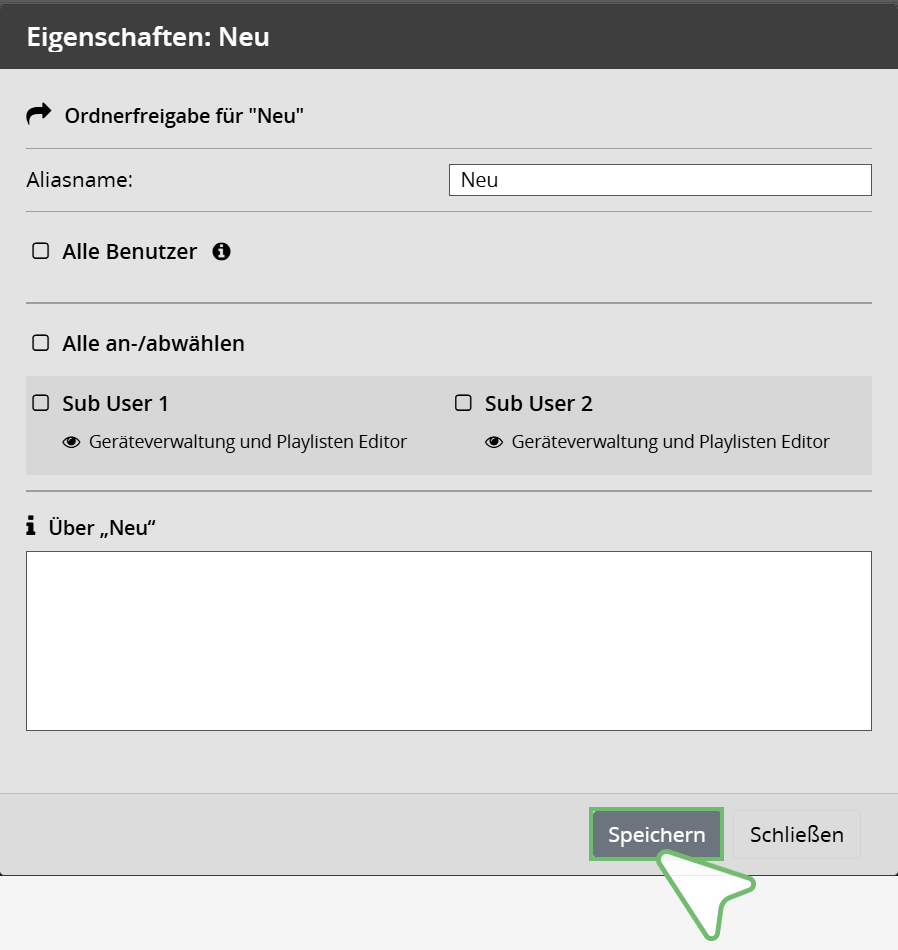
Task: Click the eye icon under Sub User 1
Action: (71, 442)
